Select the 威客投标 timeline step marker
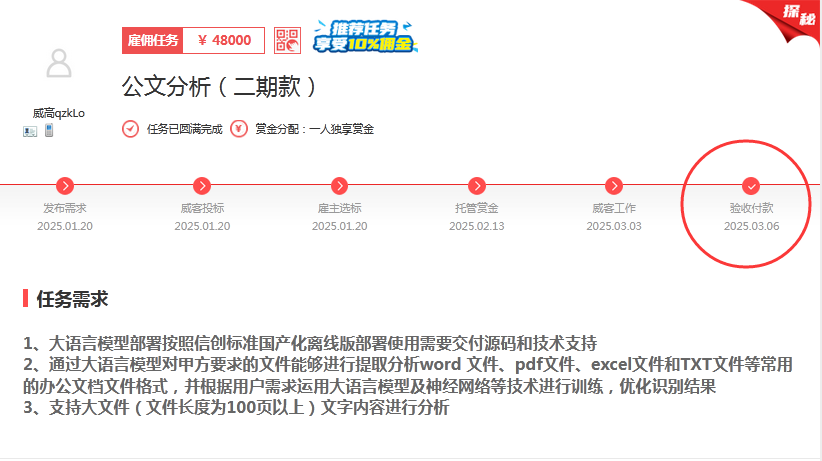The image size is (822, 461). (x=202, y=186)
